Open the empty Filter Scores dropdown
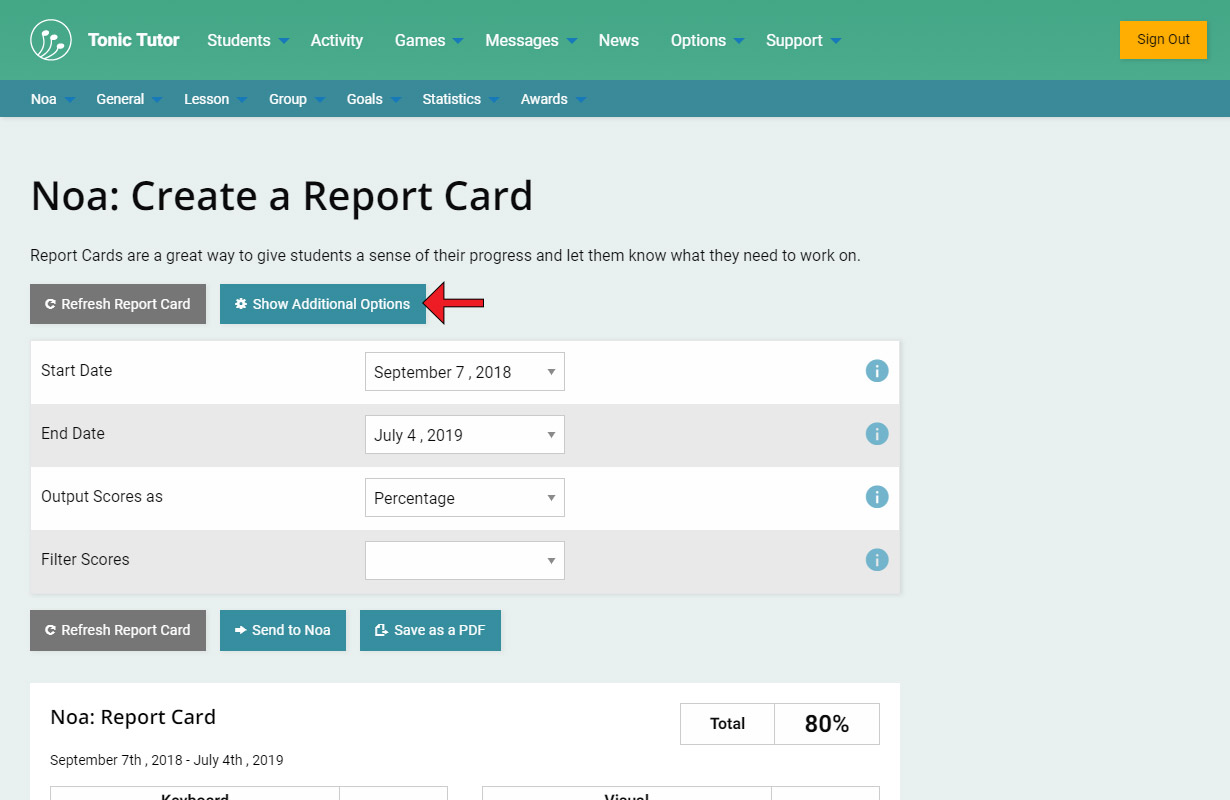This screenshot has width=1230, height=800. 464,561
